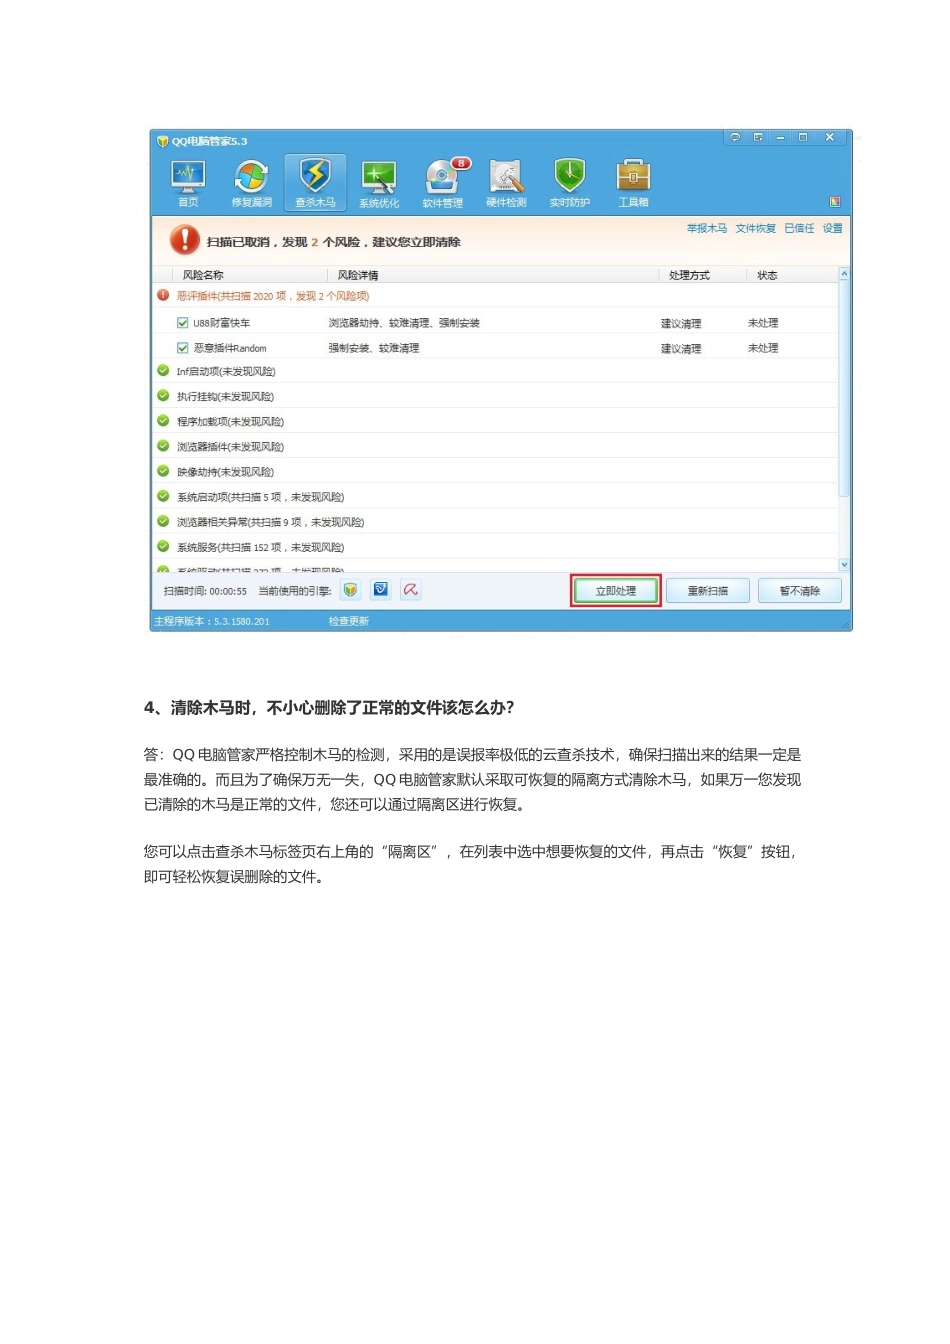Viewport: 950px width, 1344px height.
Task: Expand the 程序加载项 row
Action: pyautogui.click(x=494, y=421)
